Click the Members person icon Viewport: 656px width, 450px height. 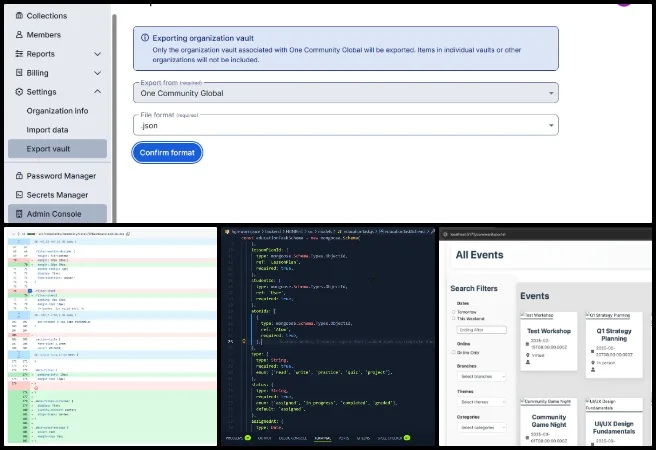(x=19, y=34)
